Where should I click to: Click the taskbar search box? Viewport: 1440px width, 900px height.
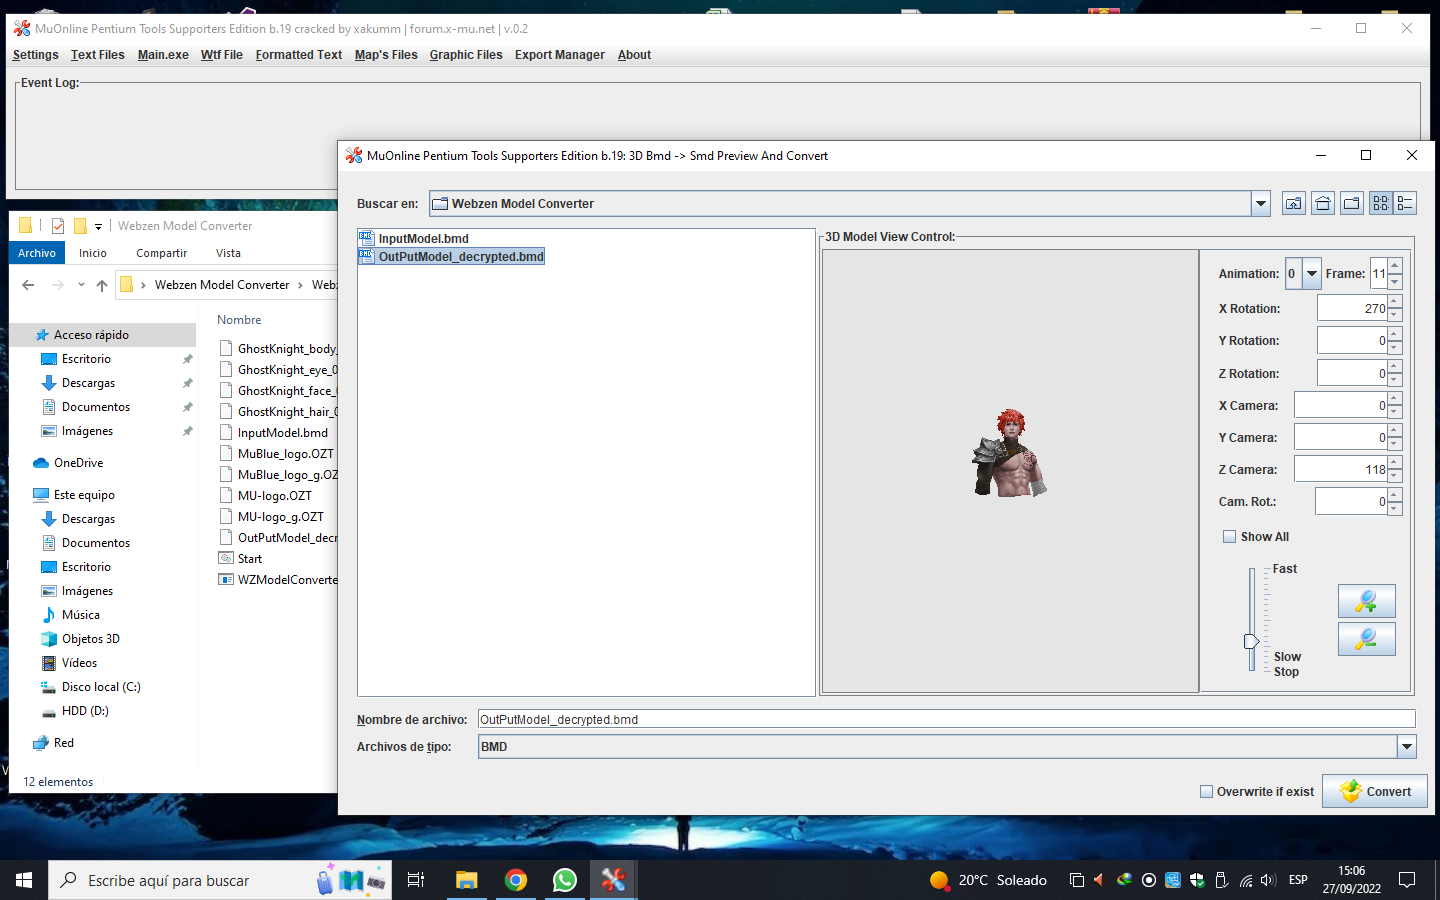tap(220, 880)
